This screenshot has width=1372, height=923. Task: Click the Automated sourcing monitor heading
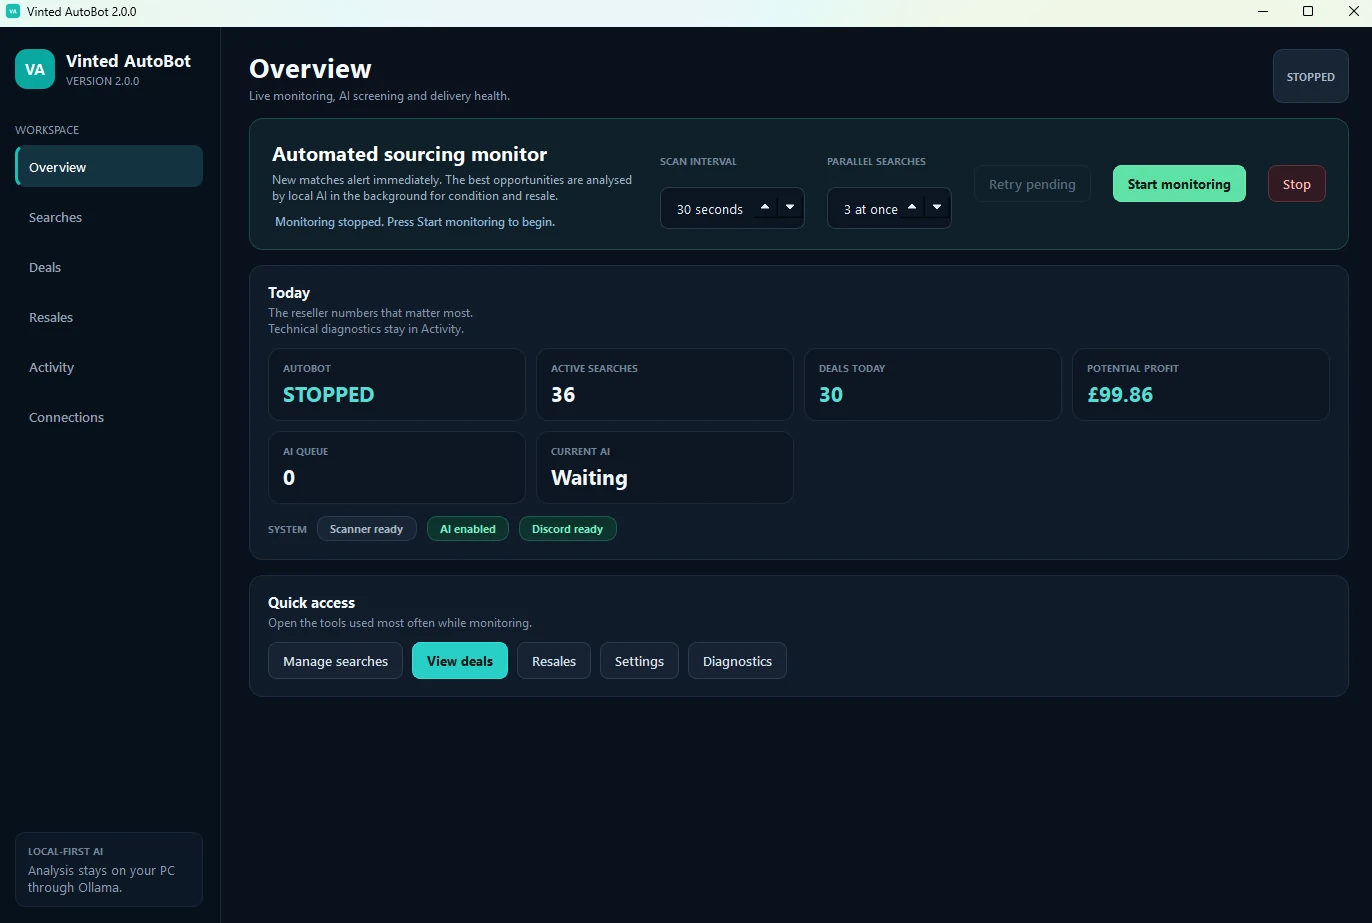click(x=410, y=155)
